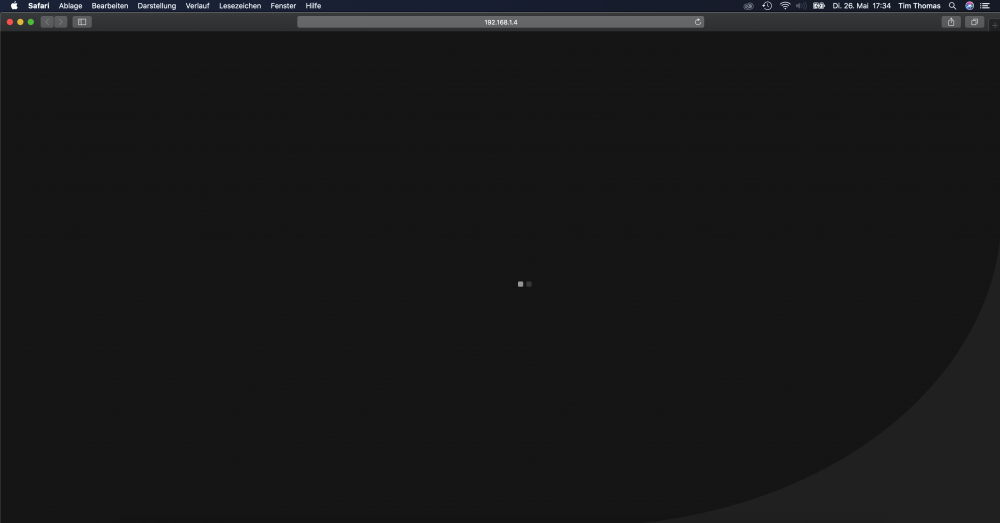1000x523 pixels.
Task: Go forward using Safari's forward arrow
Action: tap(61, 22)
